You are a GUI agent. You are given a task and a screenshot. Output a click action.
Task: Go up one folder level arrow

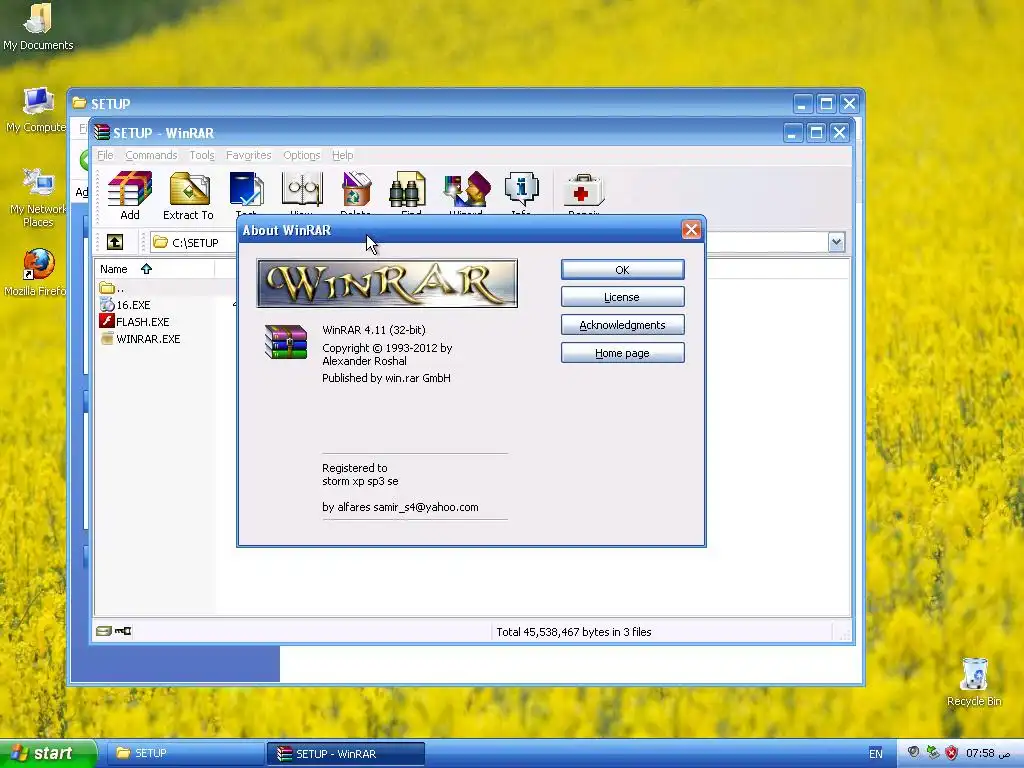pos(115,242)
